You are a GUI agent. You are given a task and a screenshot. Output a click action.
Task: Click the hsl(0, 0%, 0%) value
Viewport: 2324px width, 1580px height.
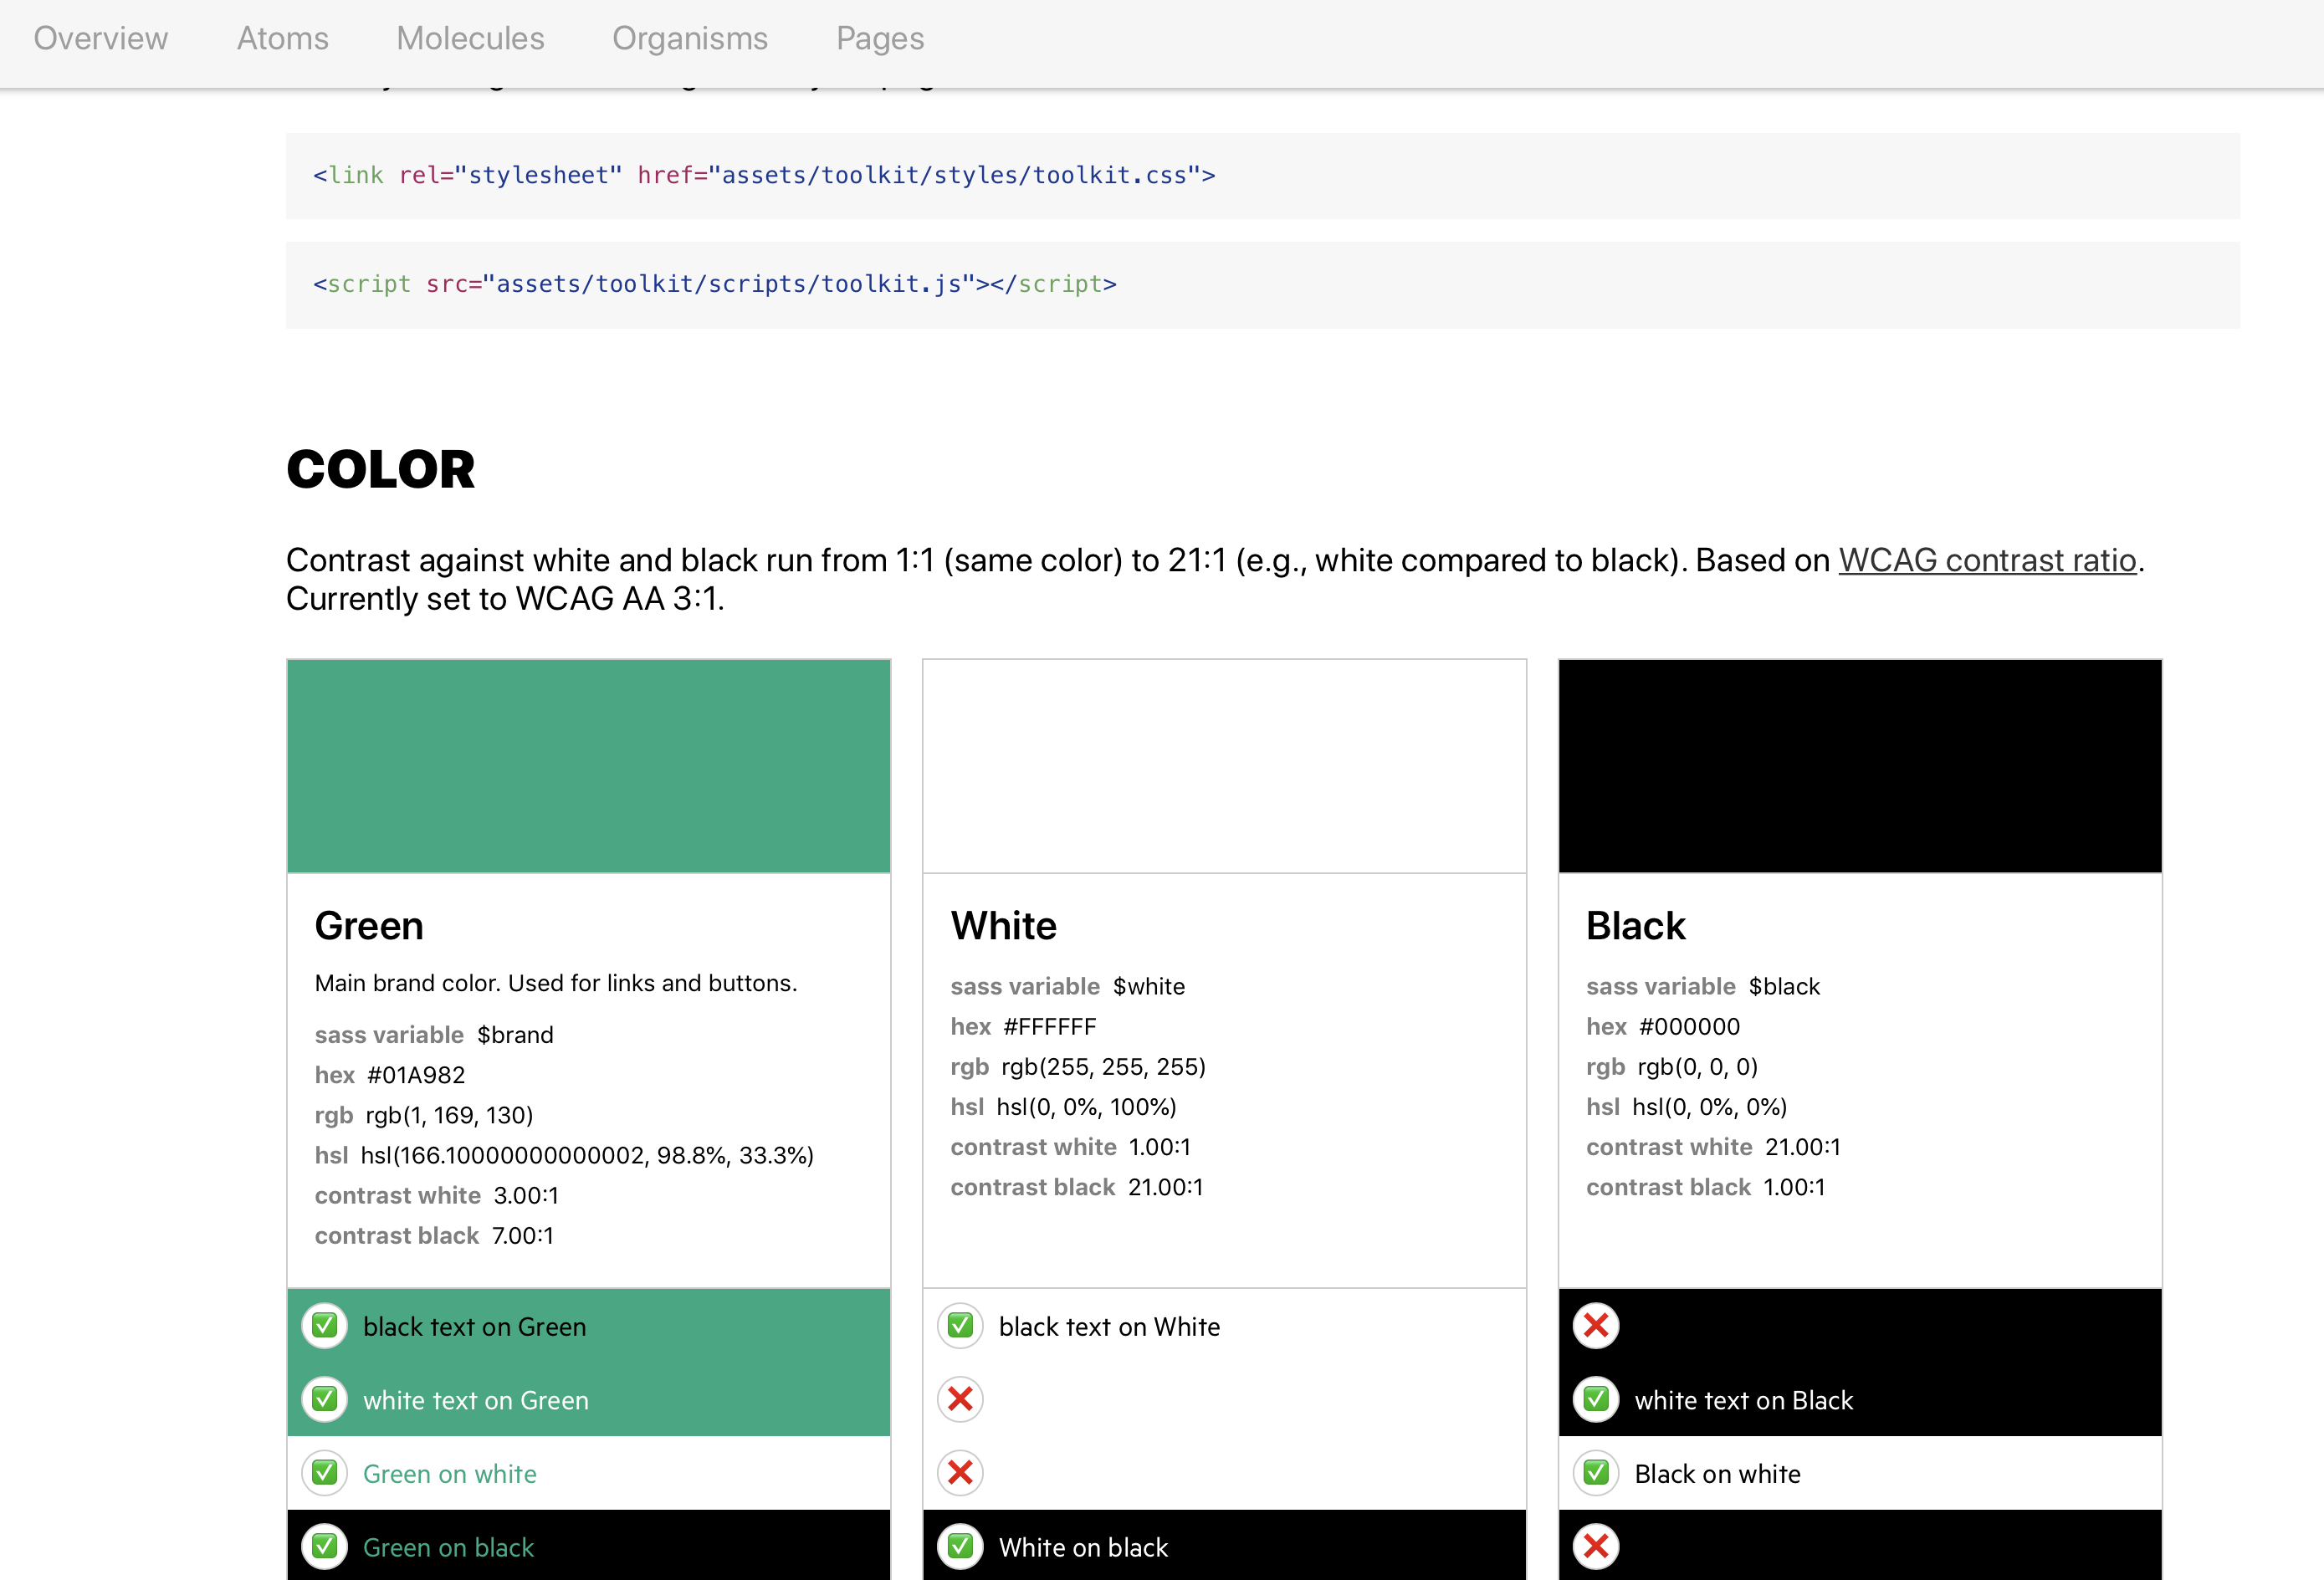point(1710,1107)
